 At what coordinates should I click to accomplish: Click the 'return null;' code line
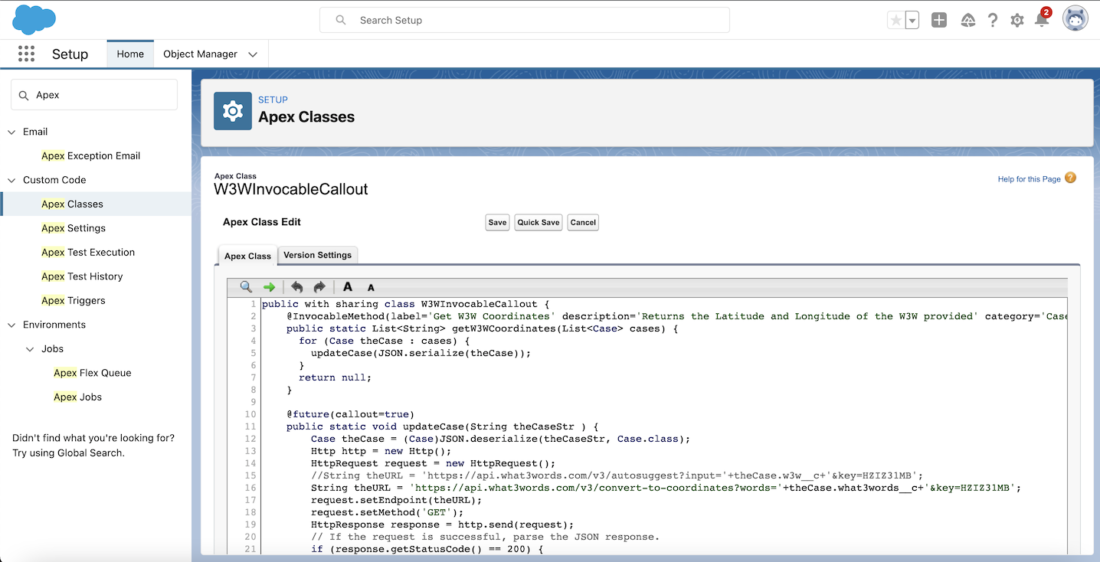click(x=335, y=377)
